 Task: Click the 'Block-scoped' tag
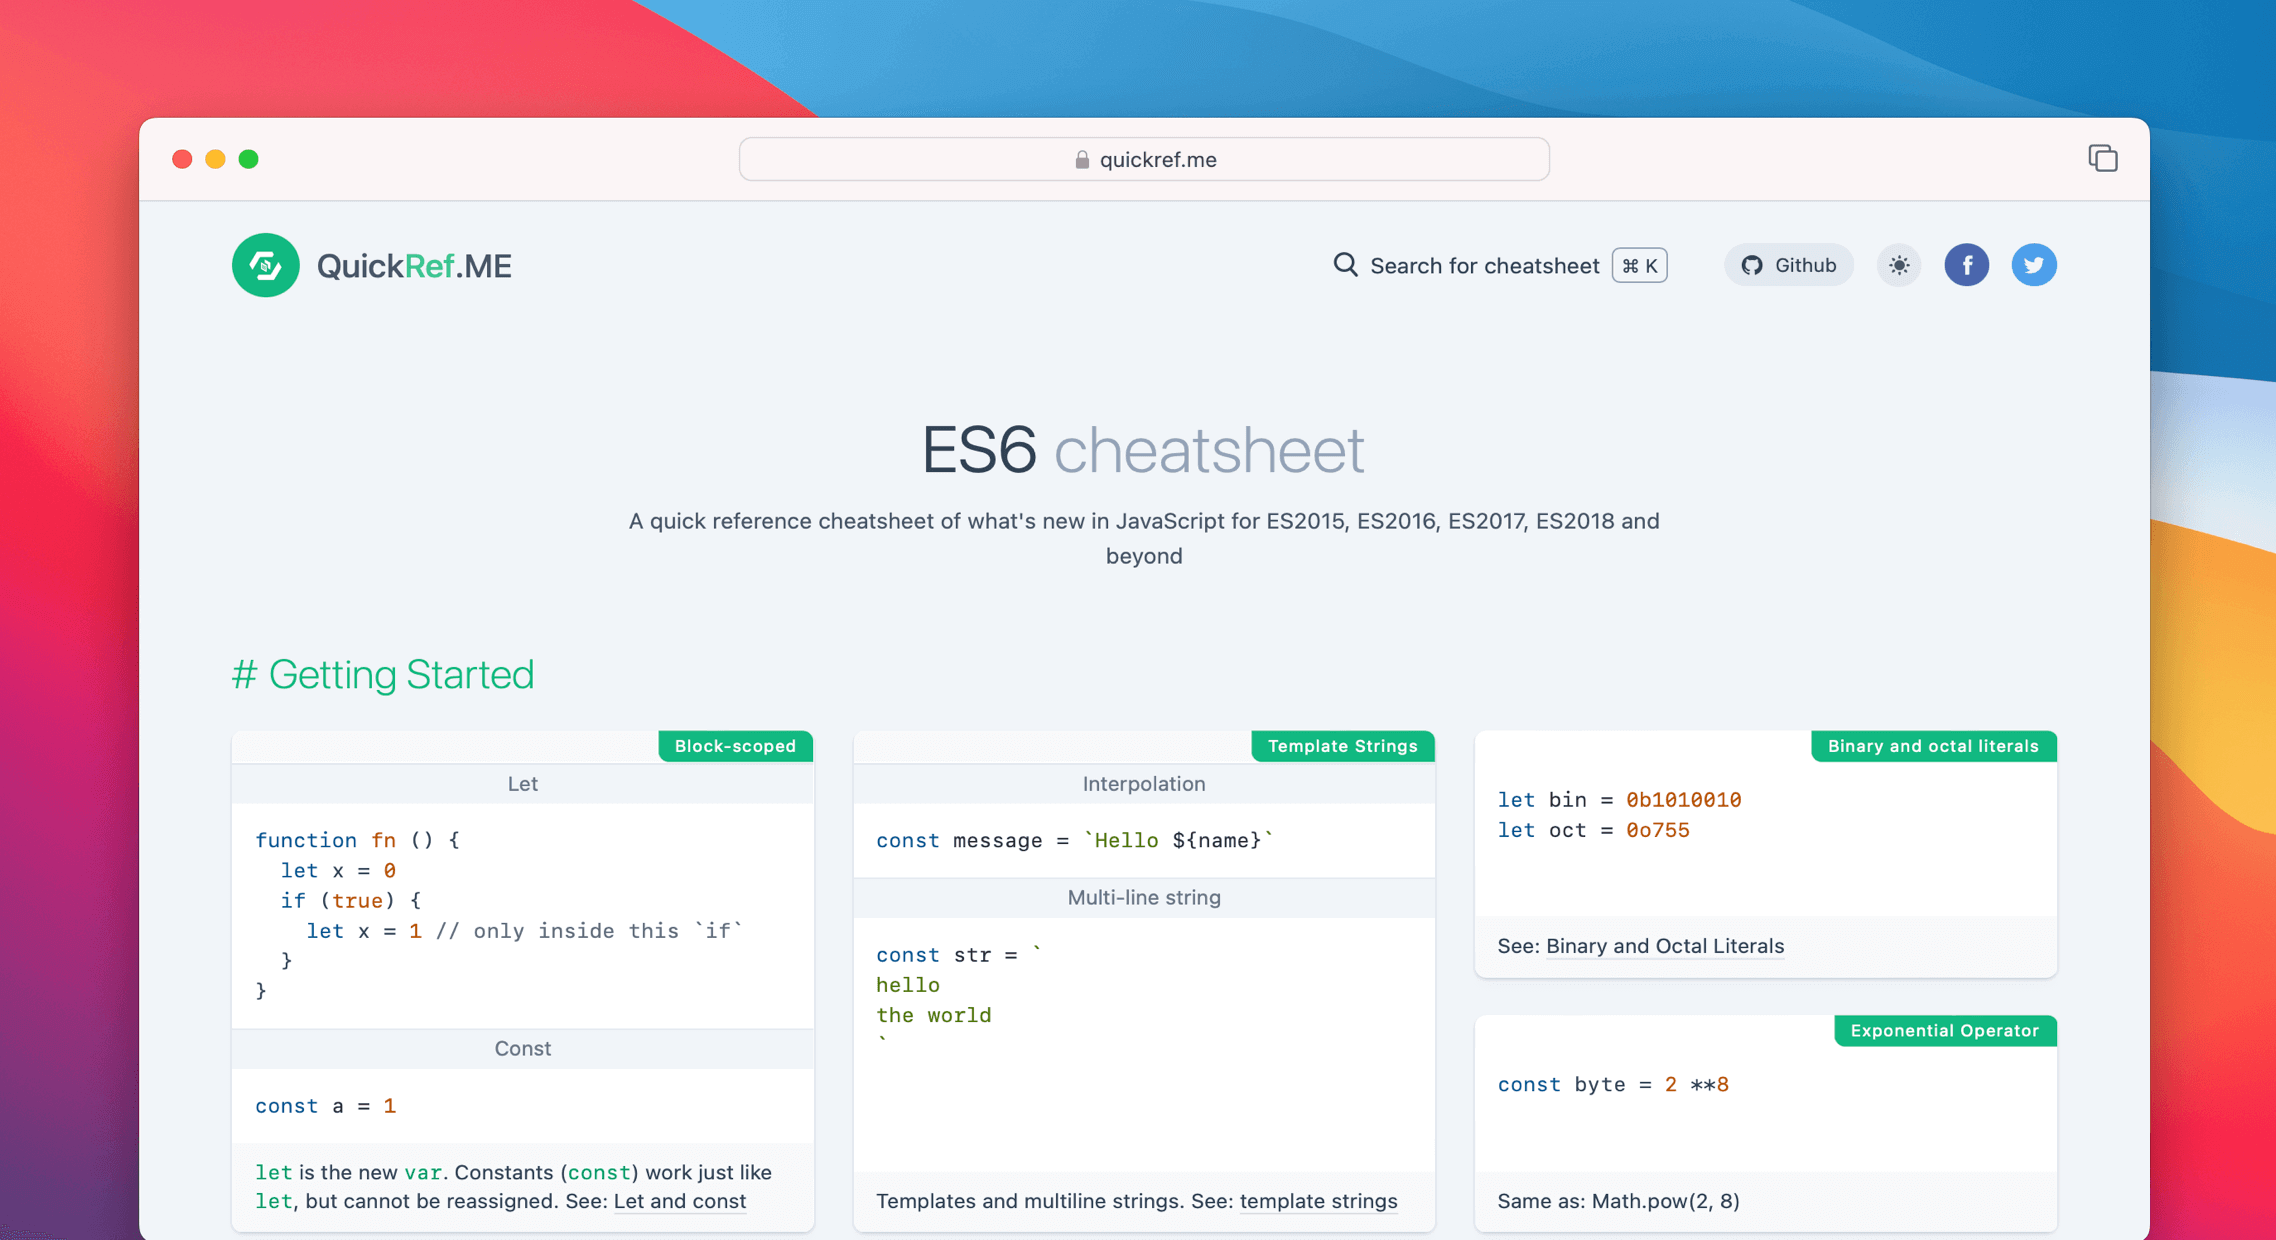[735, 746]
